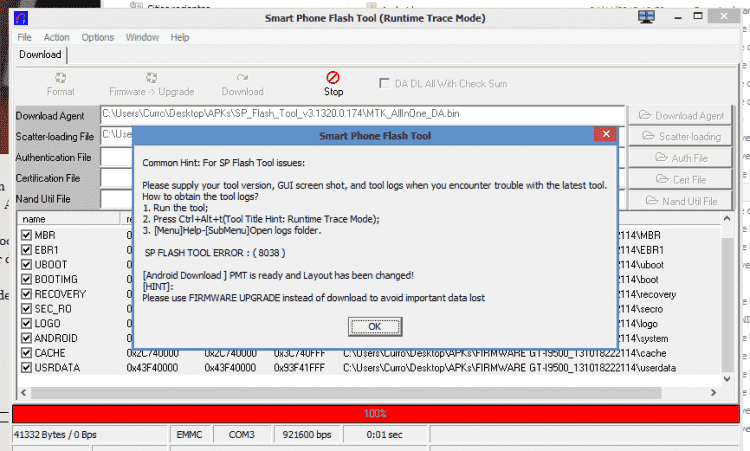Click the COM3 status bar entry
This screenshot has height=451, width=750.
tap(242, 435)
